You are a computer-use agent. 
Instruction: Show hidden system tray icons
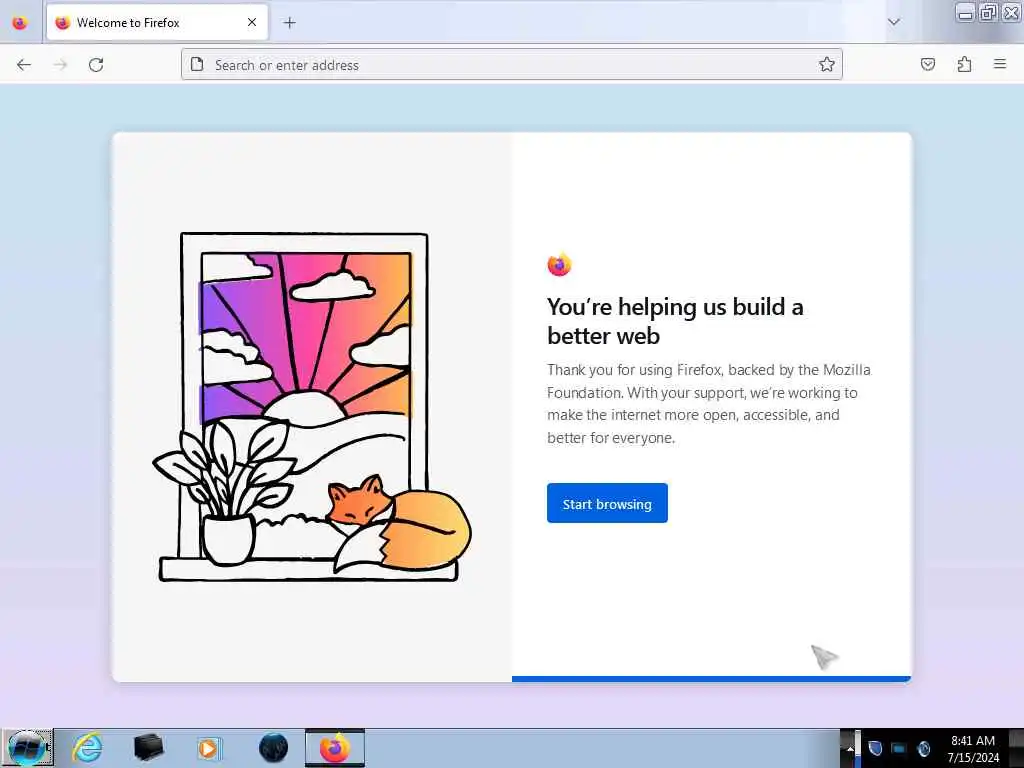click(x=850, y=748)
